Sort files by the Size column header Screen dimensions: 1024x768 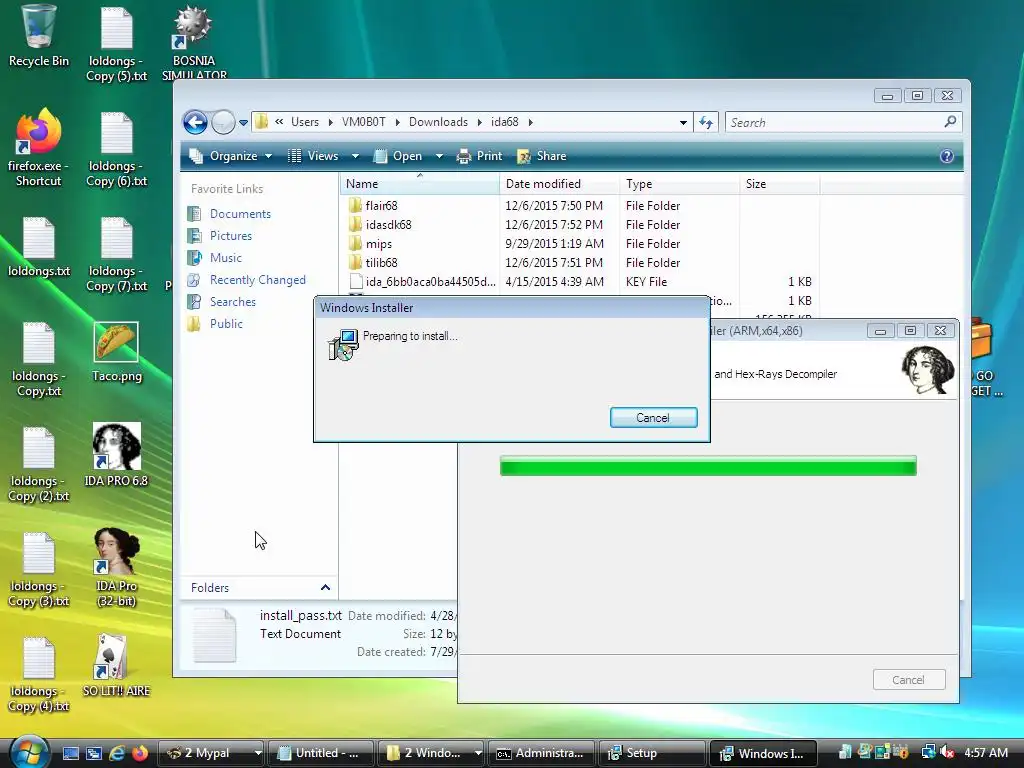(x=780, y=184)
